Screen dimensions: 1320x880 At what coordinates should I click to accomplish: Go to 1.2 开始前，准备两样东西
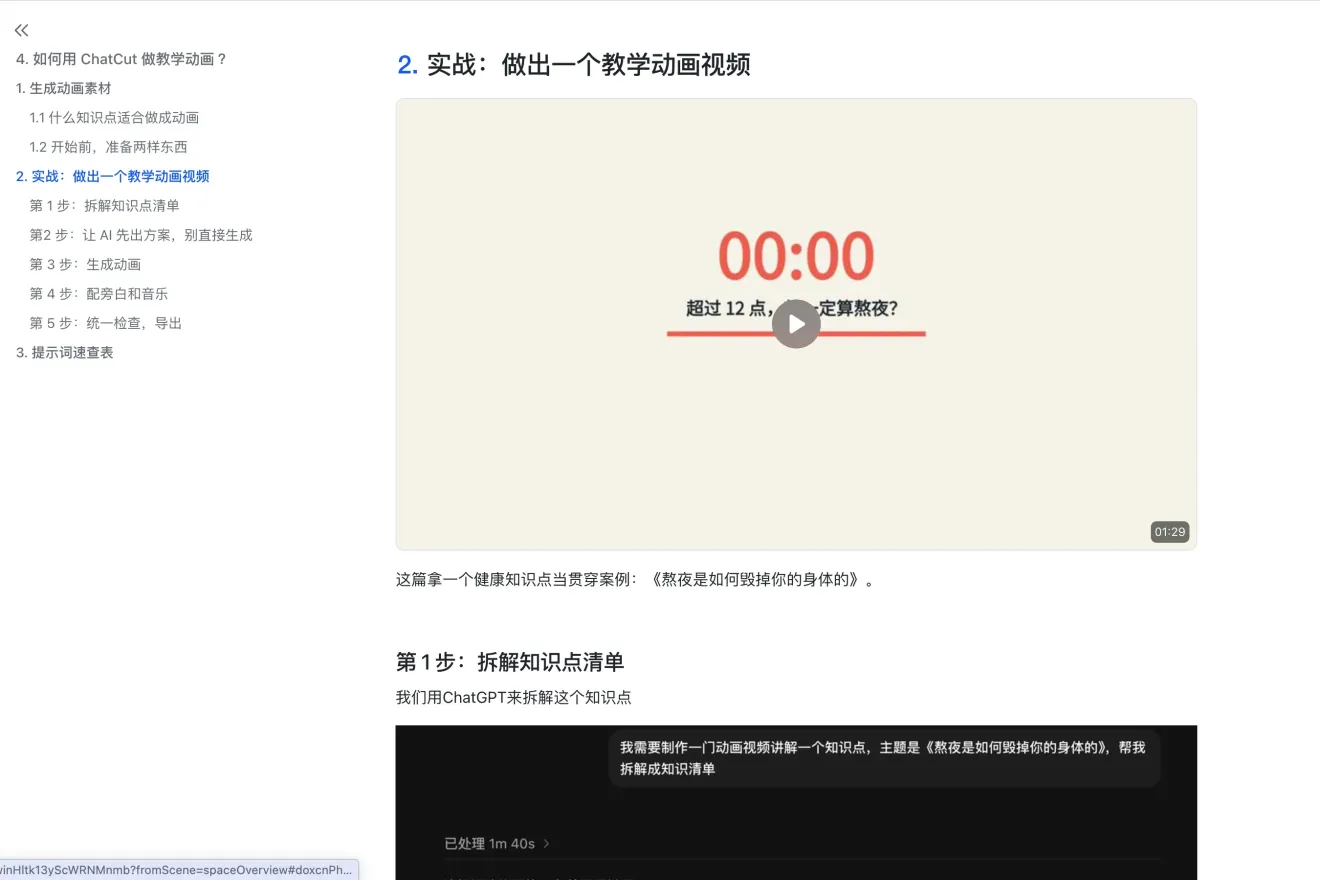click(108, 147)
